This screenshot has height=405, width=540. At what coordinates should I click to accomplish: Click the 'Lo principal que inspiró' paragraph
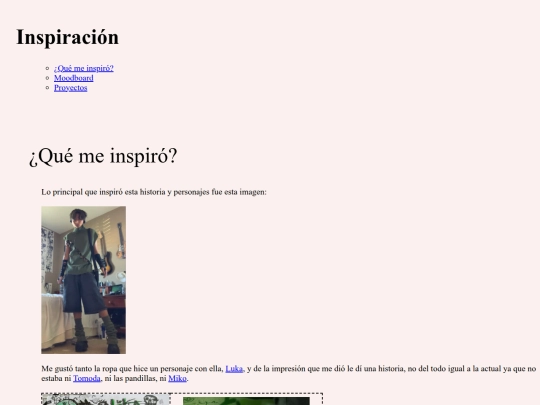coord(154,192)
